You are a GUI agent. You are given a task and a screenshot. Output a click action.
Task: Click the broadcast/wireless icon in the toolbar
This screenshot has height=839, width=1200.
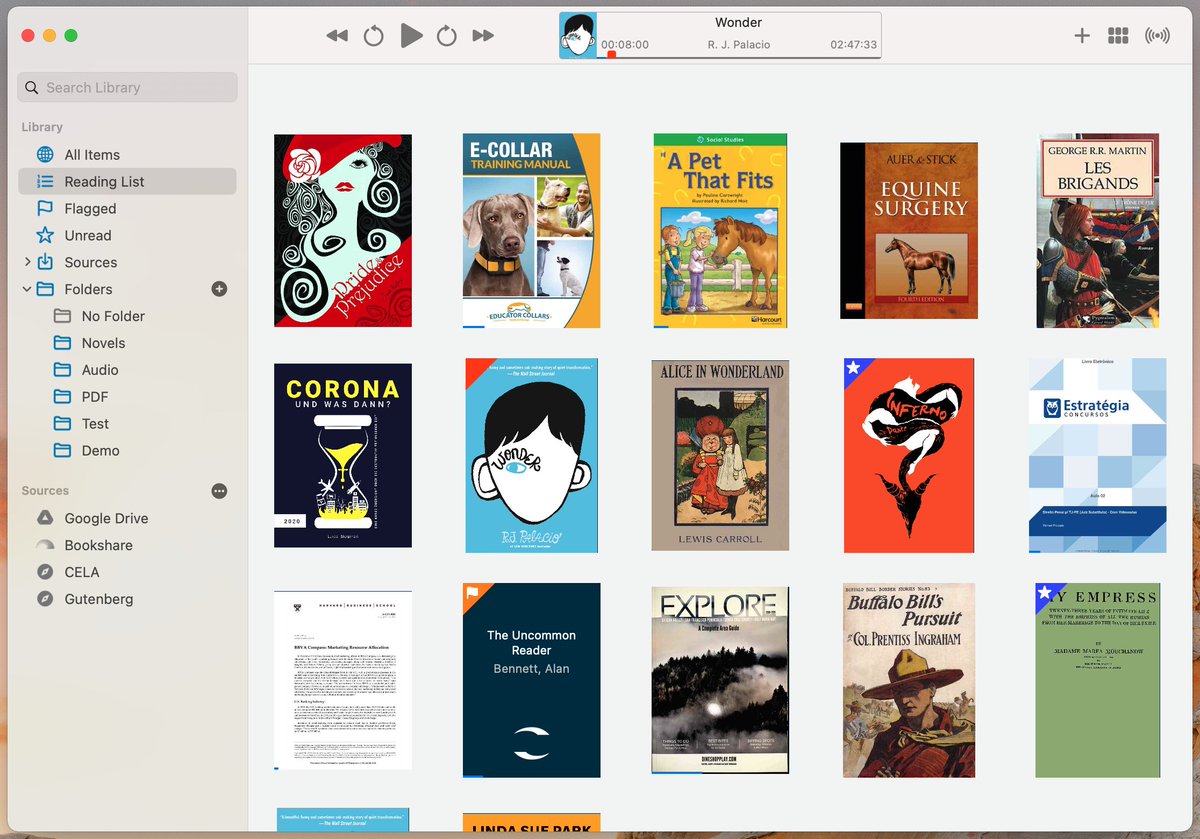click(1157, 36)
